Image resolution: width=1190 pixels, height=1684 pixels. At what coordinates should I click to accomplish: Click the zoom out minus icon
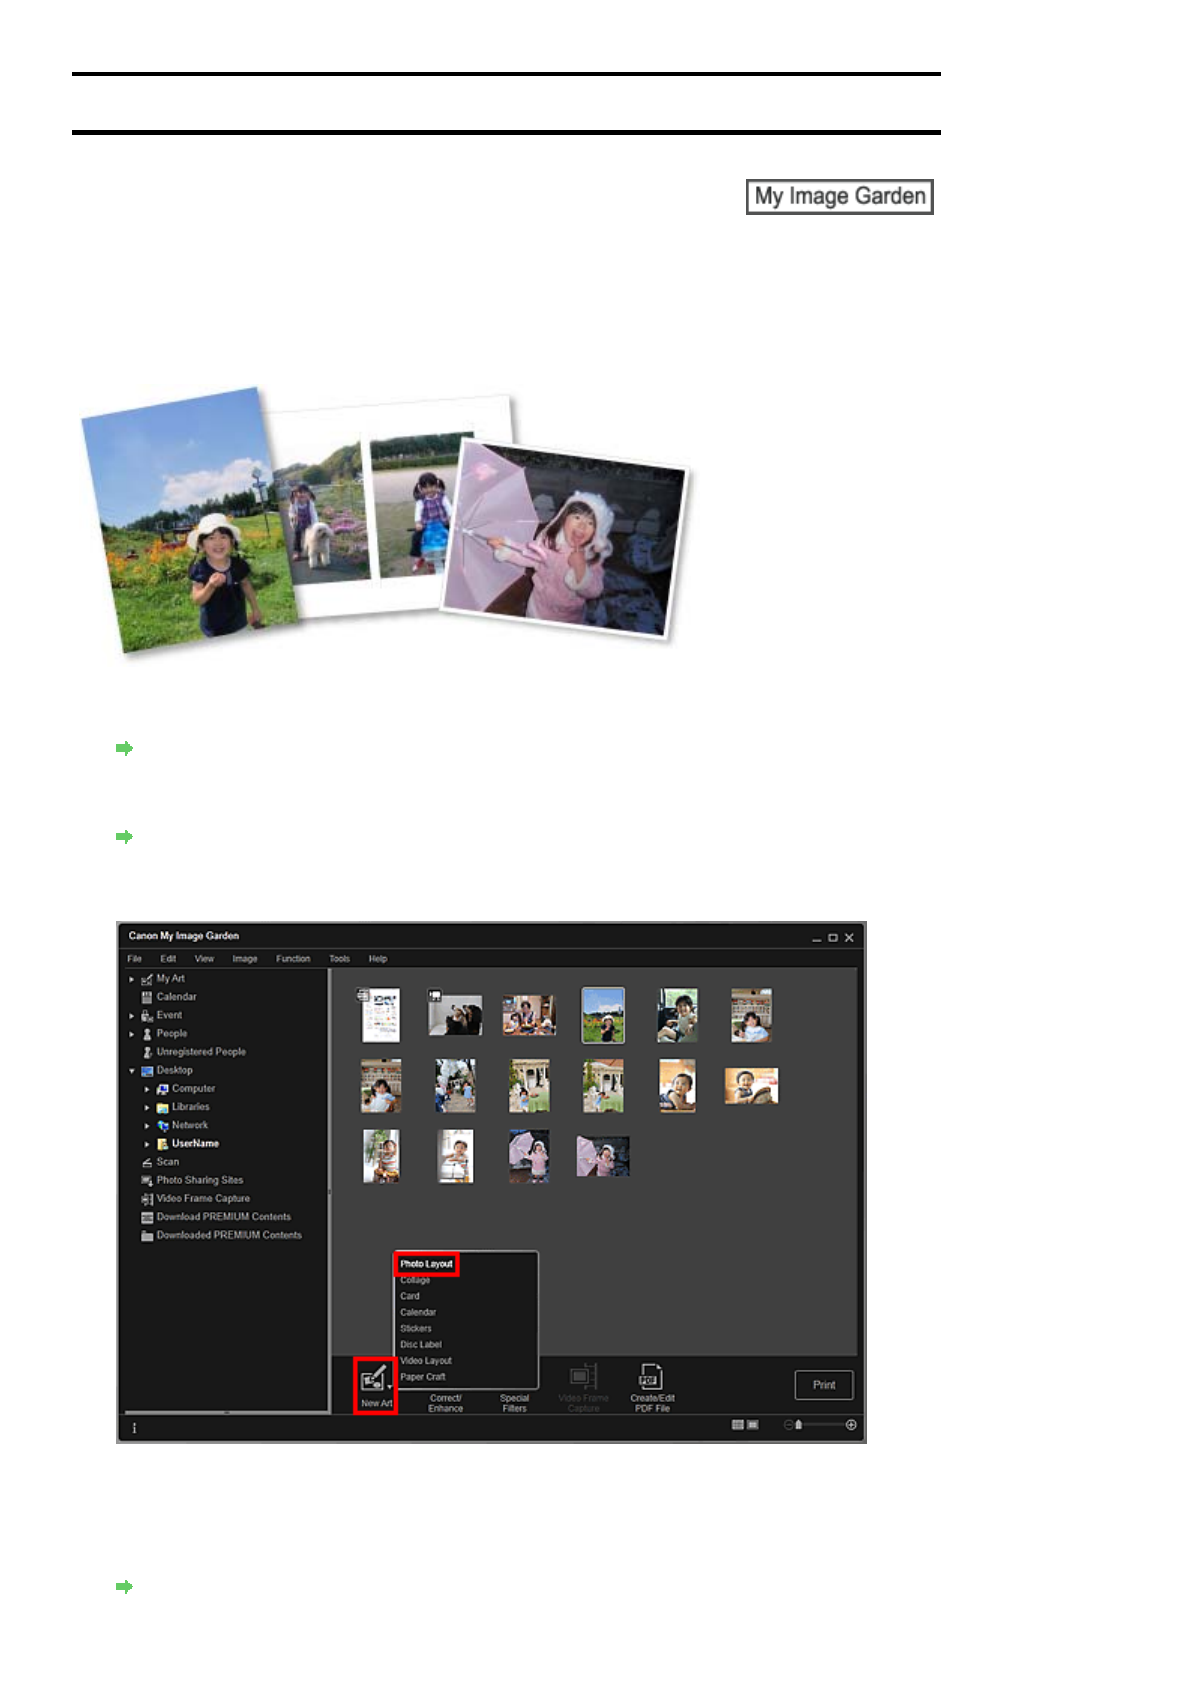(x=788, y=1425)
